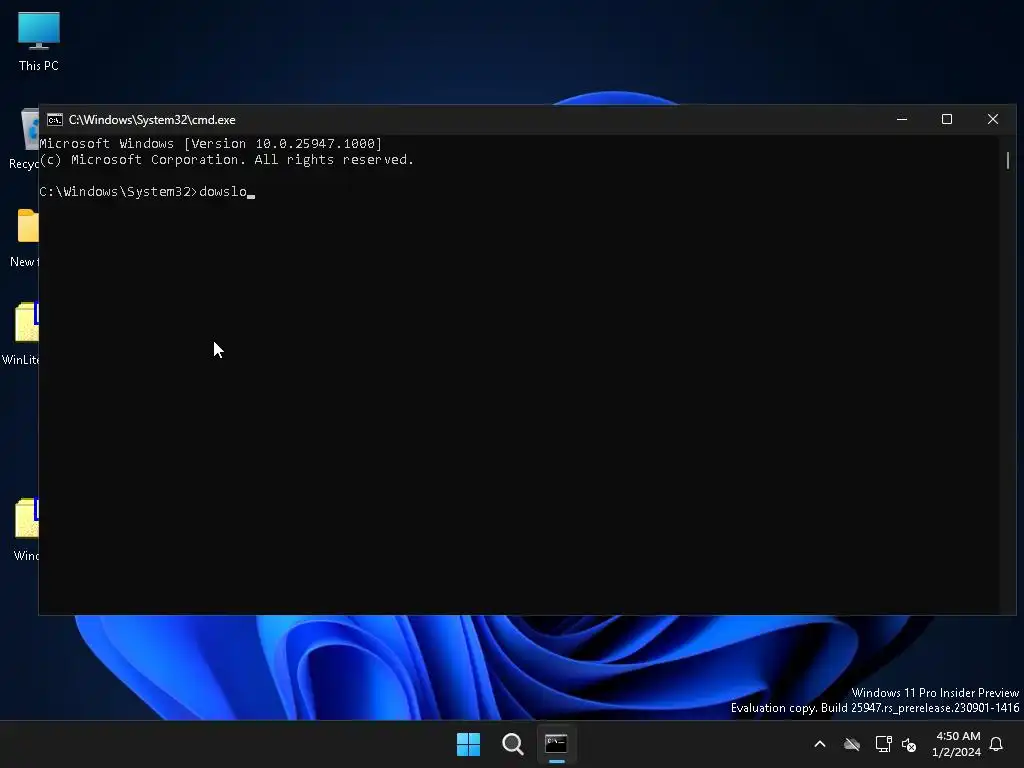Click the OneDrive cloud tray icon
The image size is (1024, 768).
pos(852,744)
